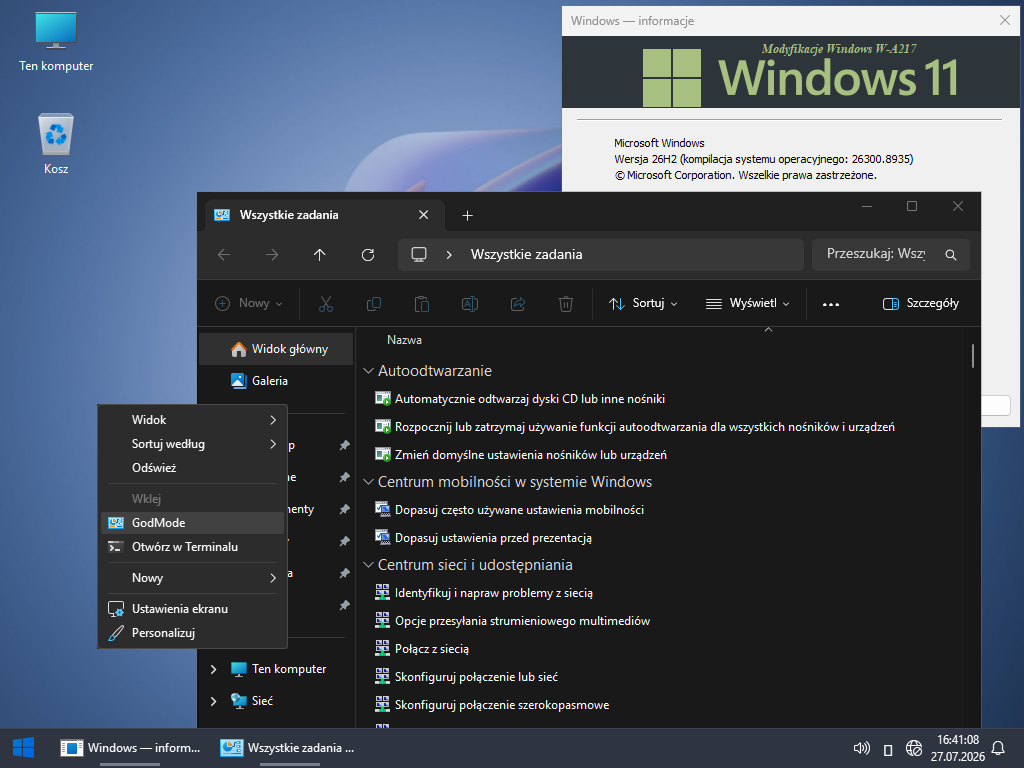This screenshot has height=768, width=1024.
Task: Switch to Windows — informacje taskbar button
Action: pyautogui.click(x=130, y=748)
